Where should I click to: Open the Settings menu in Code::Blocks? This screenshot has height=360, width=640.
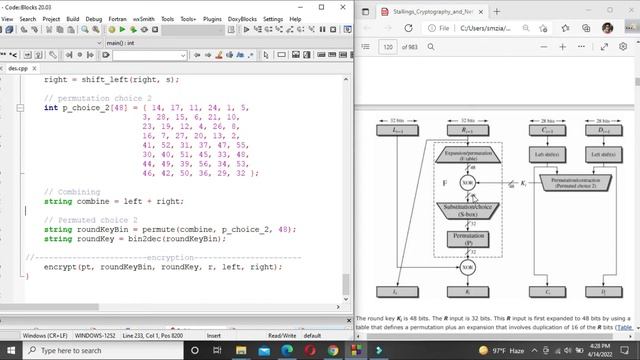click(x=273, y=19)
